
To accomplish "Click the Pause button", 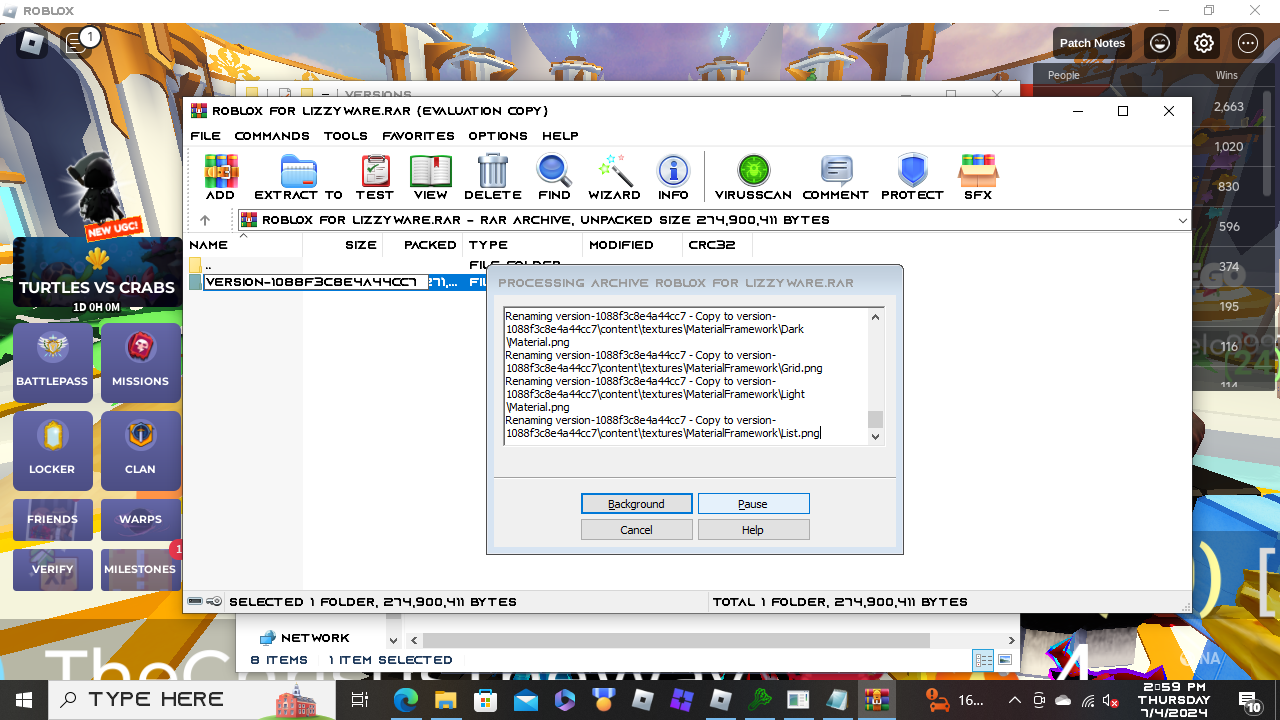I will 753,504.
